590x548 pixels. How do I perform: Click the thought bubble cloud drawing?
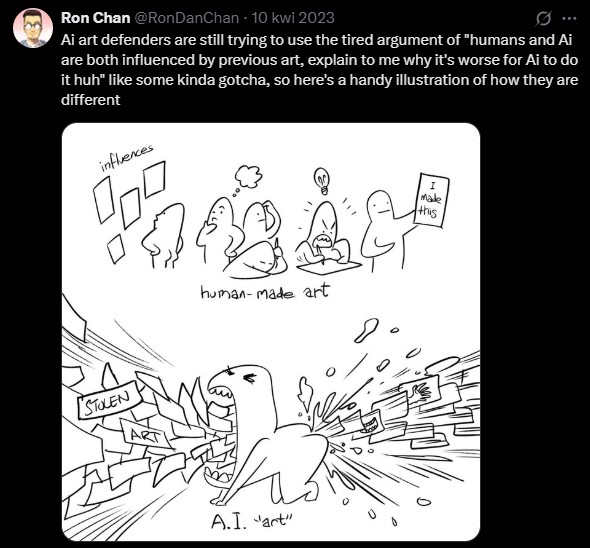(x=248, y=176)
